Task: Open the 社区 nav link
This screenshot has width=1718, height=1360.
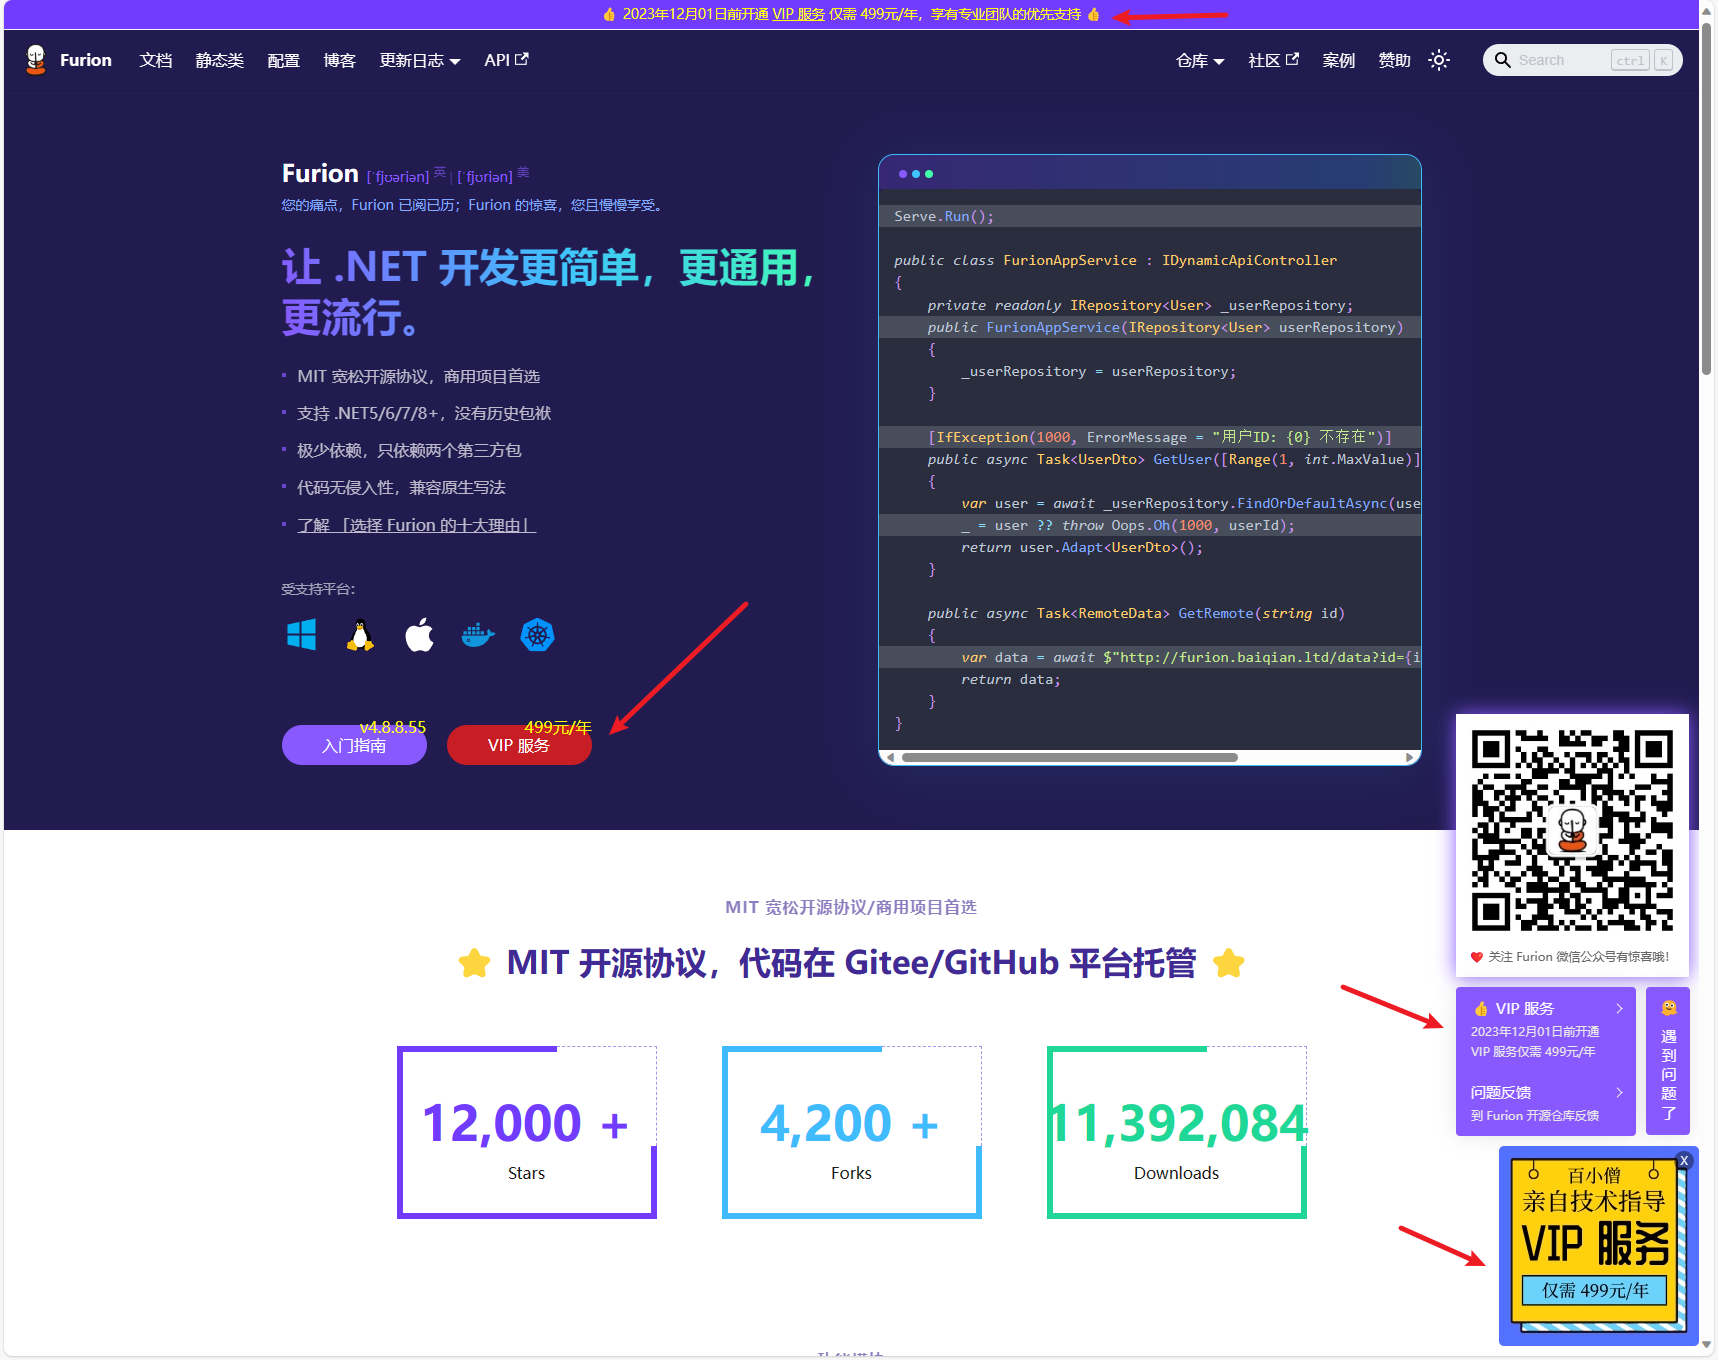Action: click(1273, 60)
